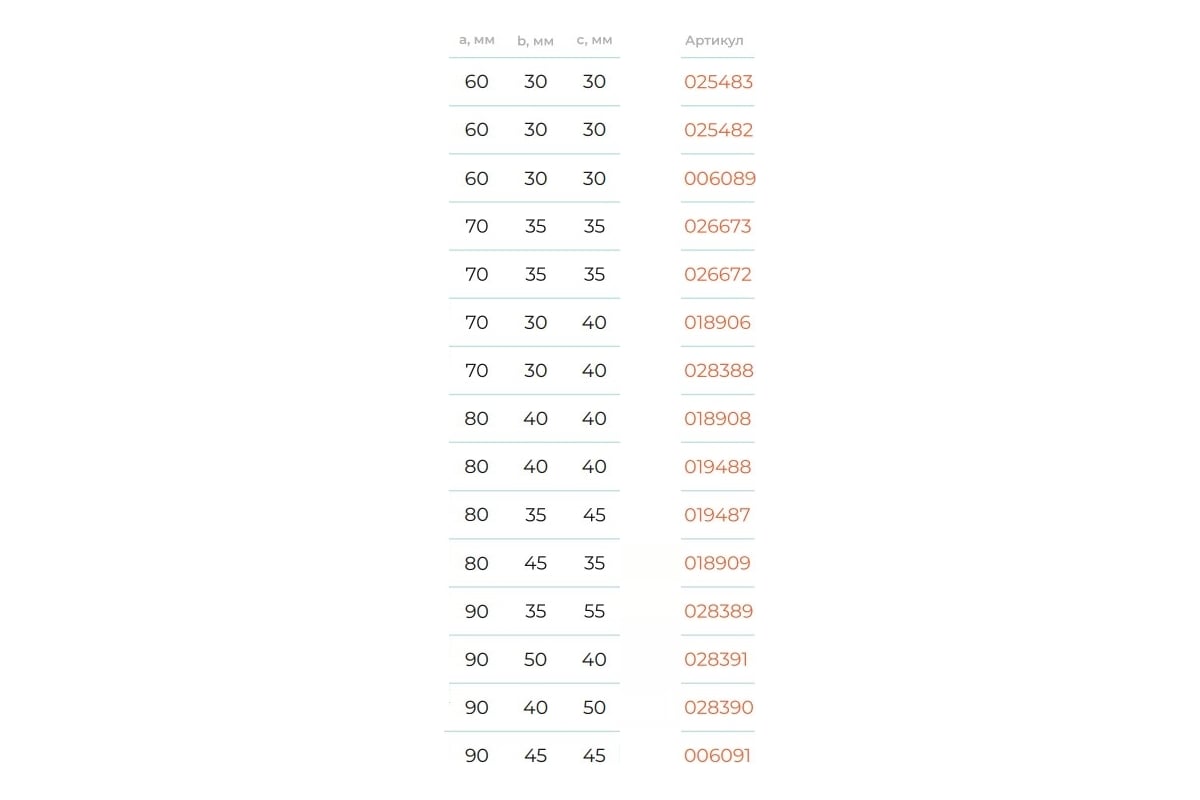Click article number 006089

[719, 179]
